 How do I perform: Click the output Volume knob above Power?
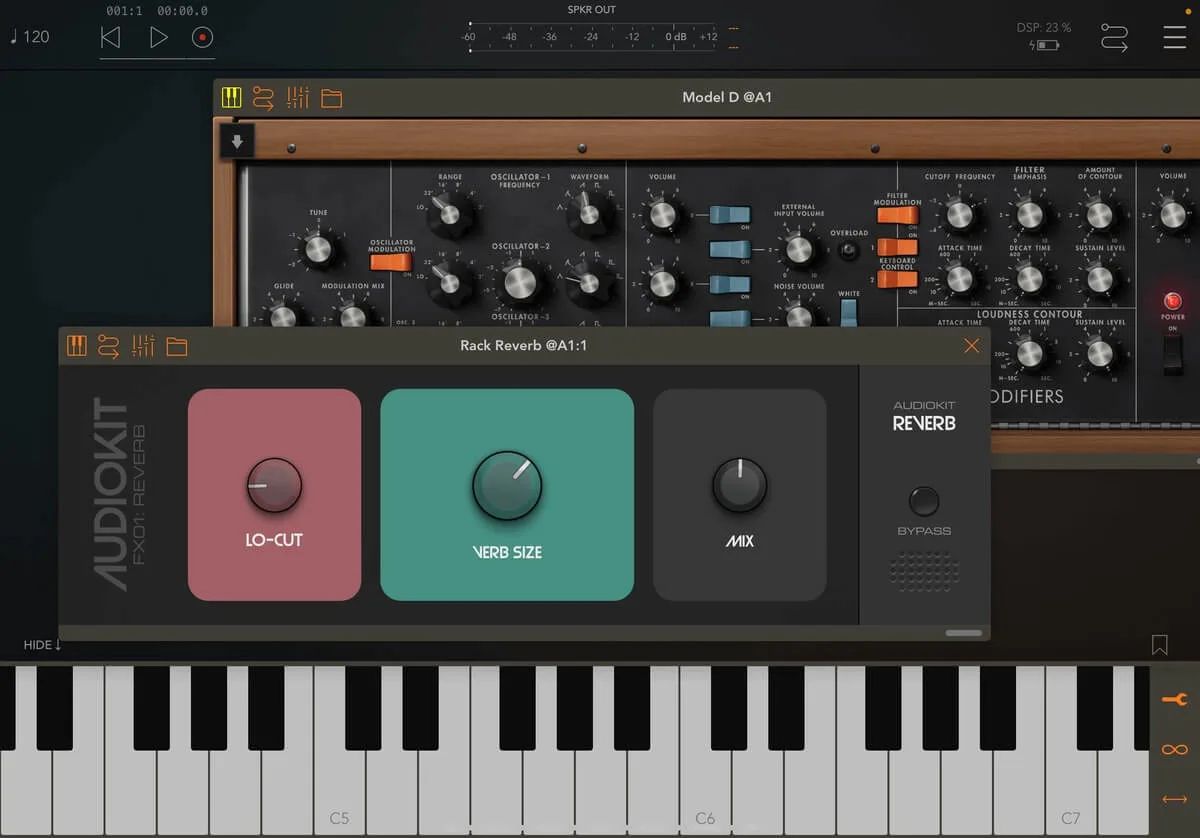pos(1173,214)
